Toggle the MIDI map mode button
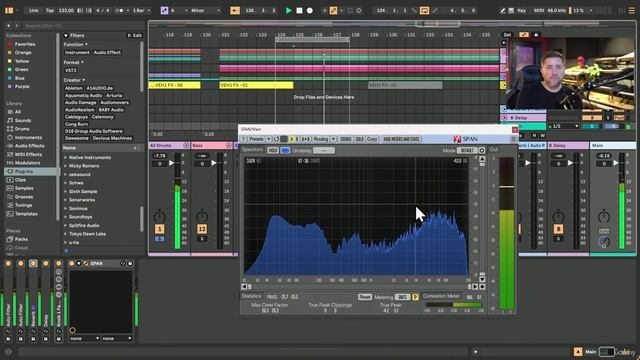 click(x=539, y=11)
